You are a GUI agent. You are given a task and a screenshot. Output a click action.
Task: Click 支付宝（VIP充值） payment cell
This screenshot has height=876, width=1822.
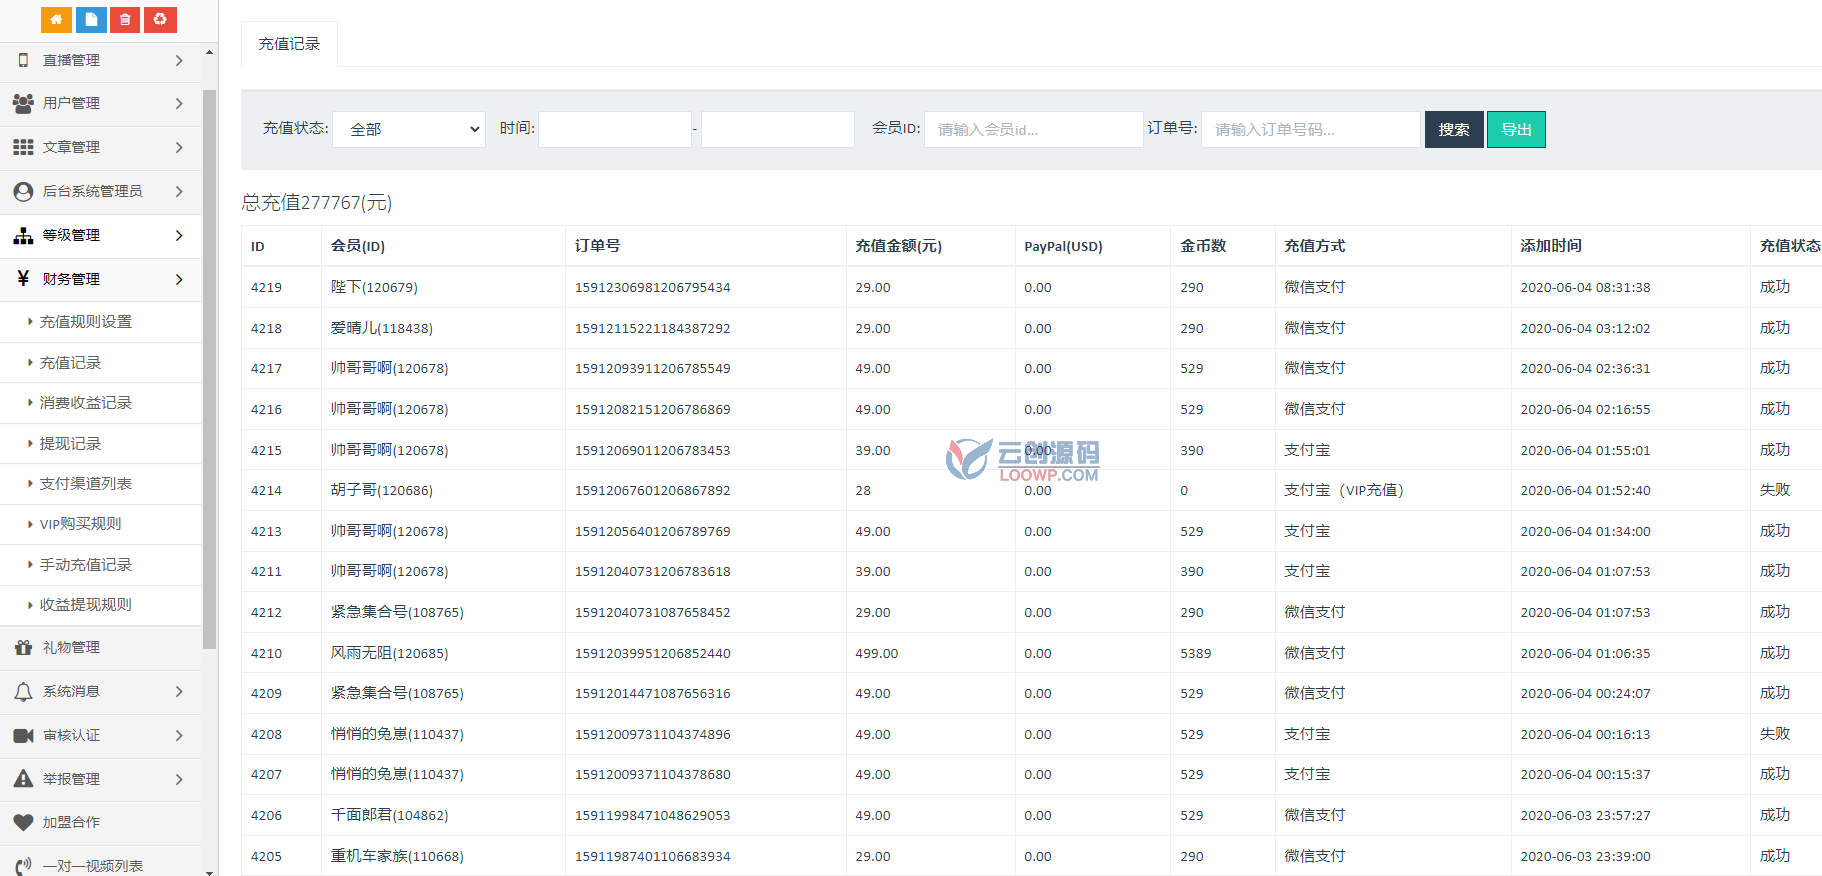[1345, 490]
